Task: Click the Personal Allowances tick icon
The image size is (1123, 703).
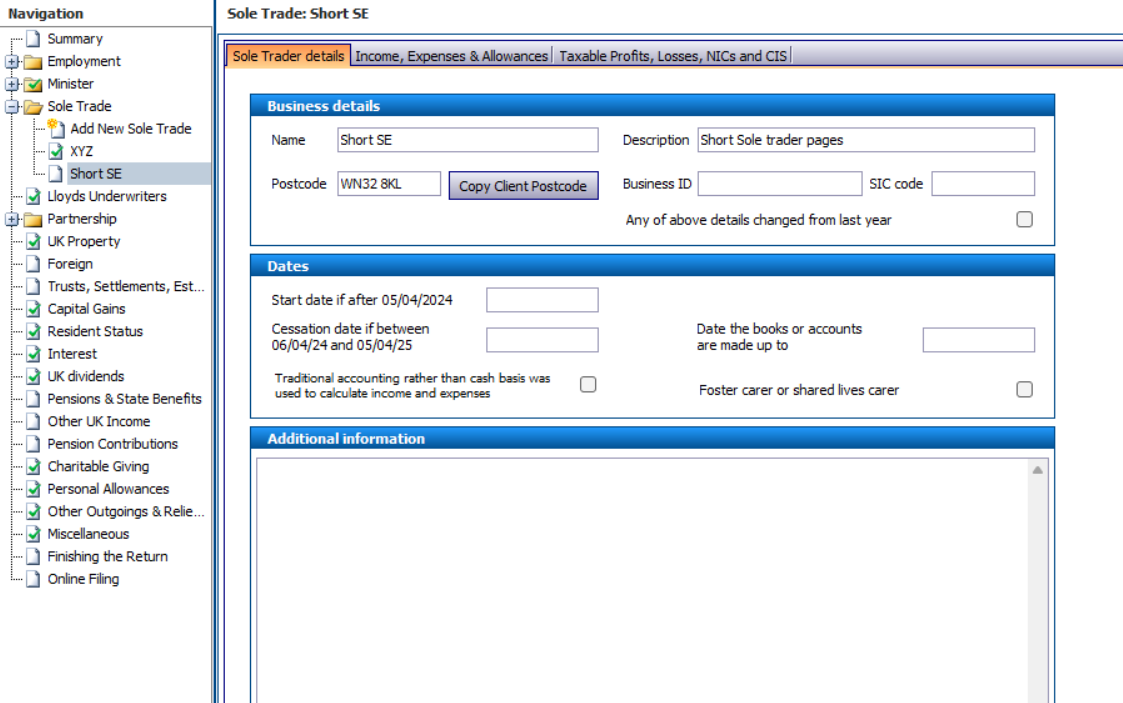Action: (33, 488)
